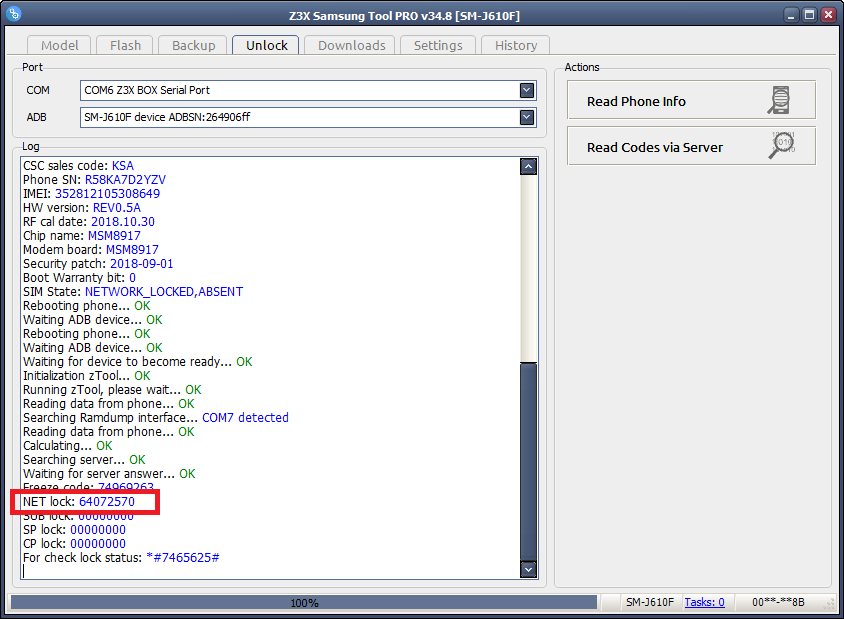Click the Z3X application icon in title bar

(x=14, y=13)
